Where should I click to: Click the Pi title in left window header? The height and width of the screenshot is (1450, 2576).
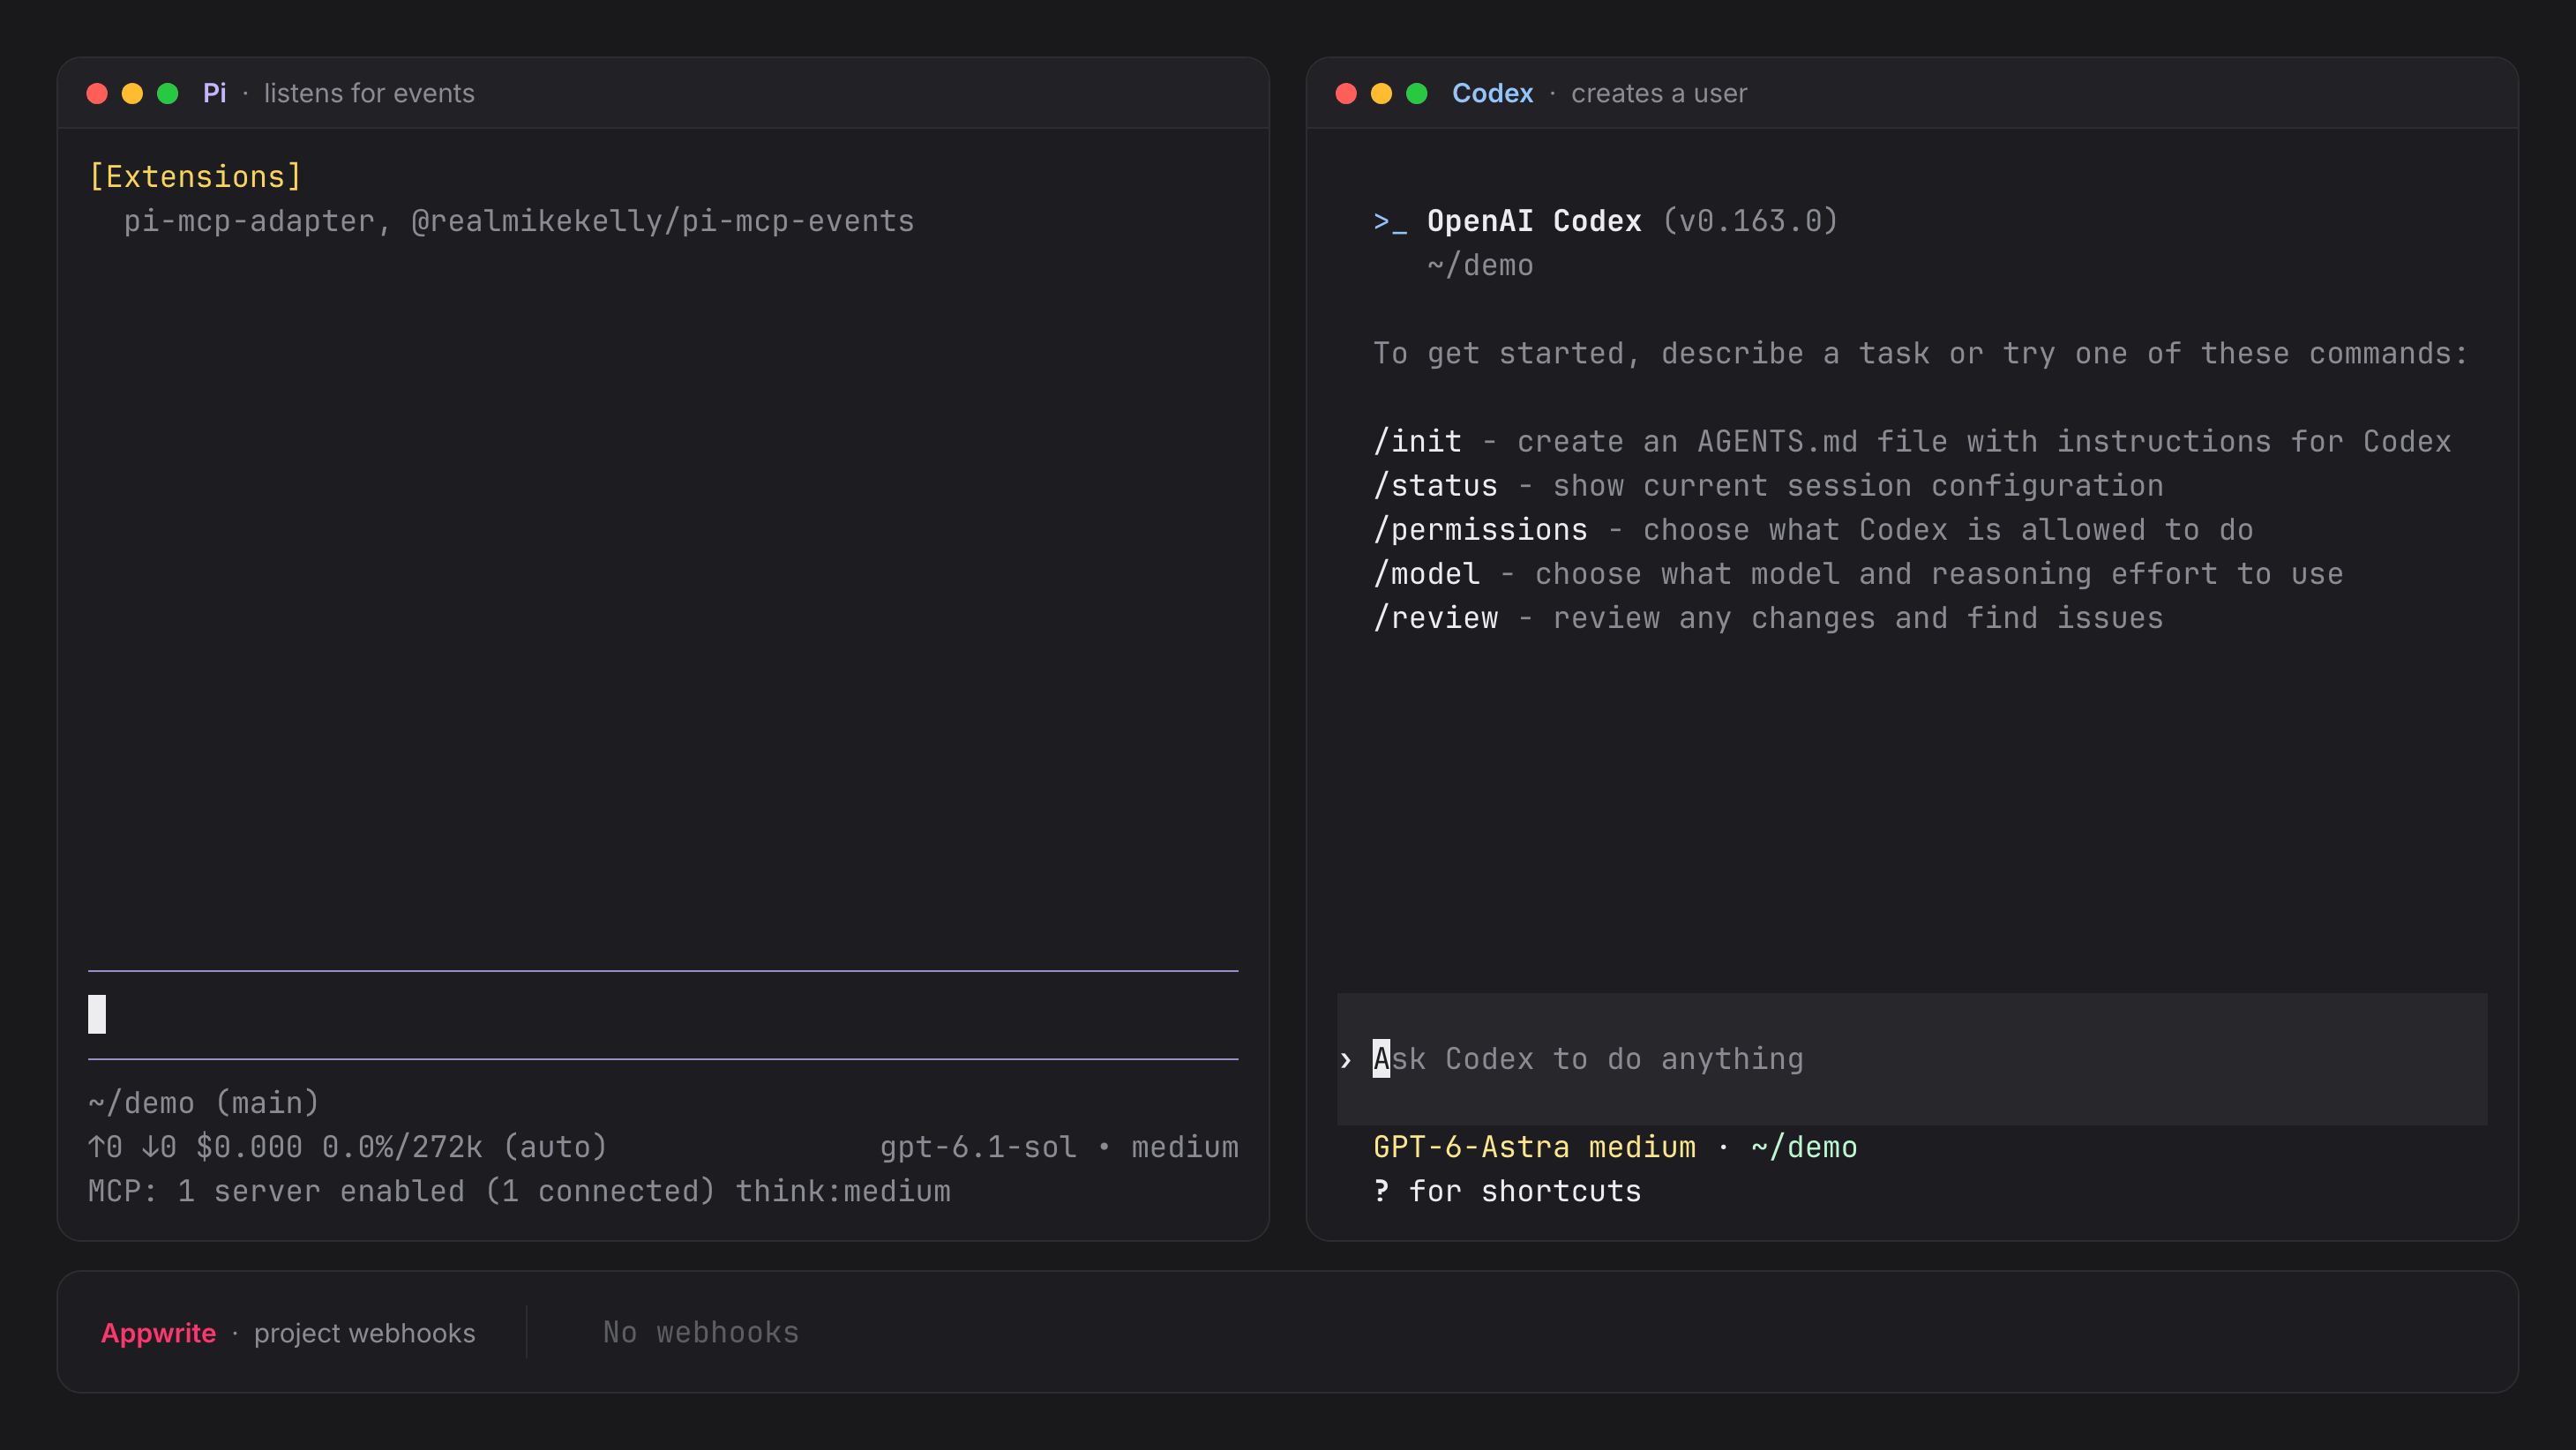coord(215,93)
